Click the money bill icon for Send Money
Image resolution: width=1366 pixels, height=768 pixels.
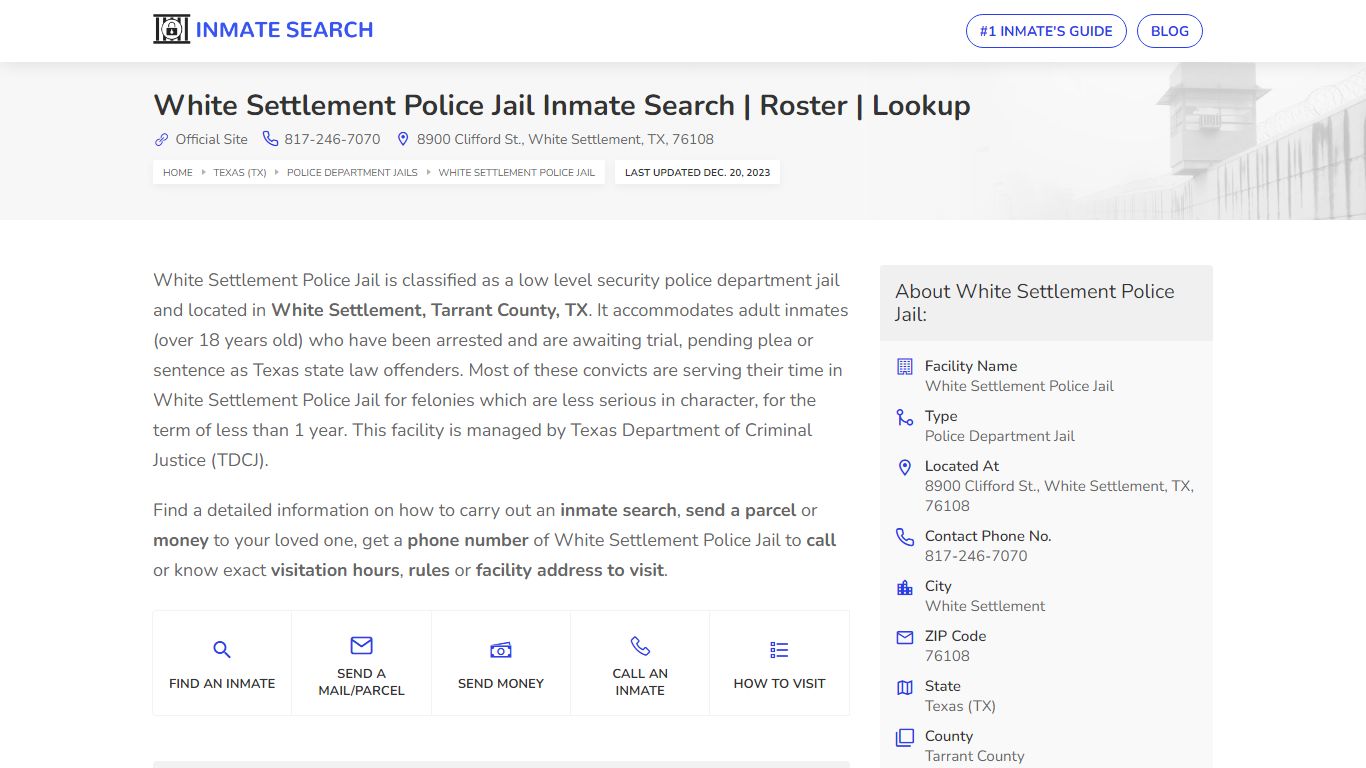501,650
